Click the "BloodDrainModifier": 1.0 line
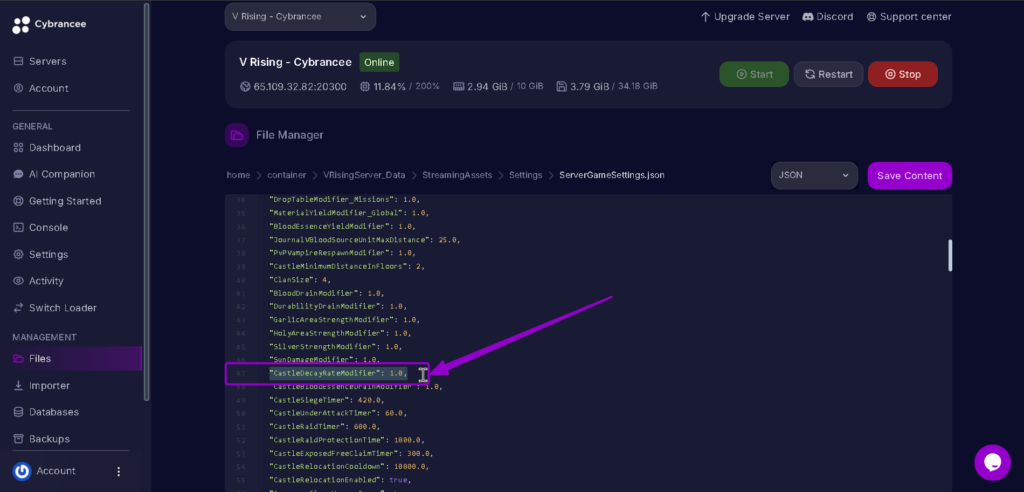This screenshot has height=492, width=1024. click(326, 293)
